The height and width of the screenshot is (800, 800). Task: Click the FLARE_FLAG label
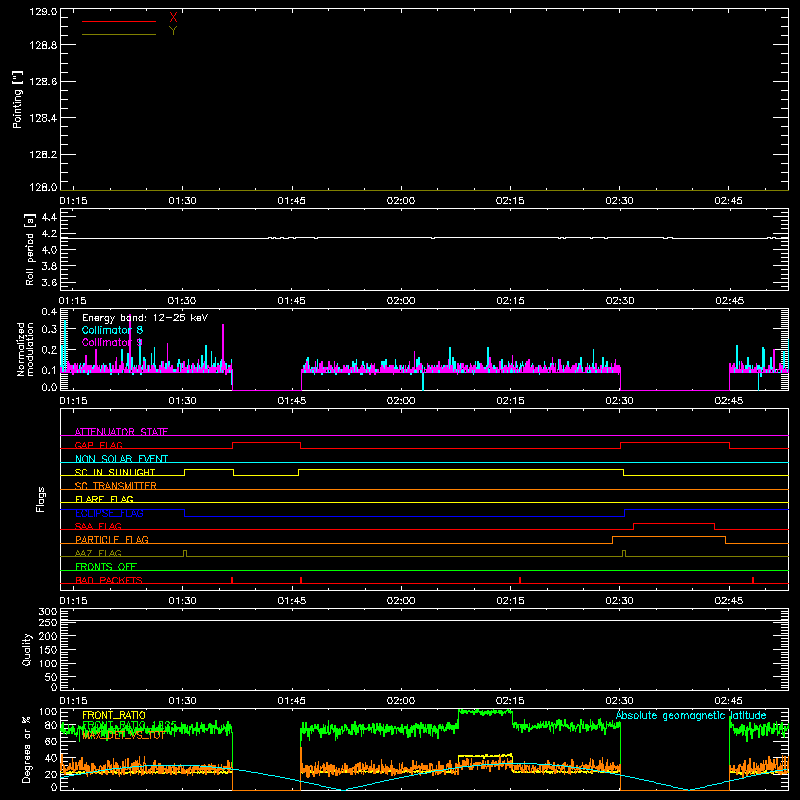104,499
